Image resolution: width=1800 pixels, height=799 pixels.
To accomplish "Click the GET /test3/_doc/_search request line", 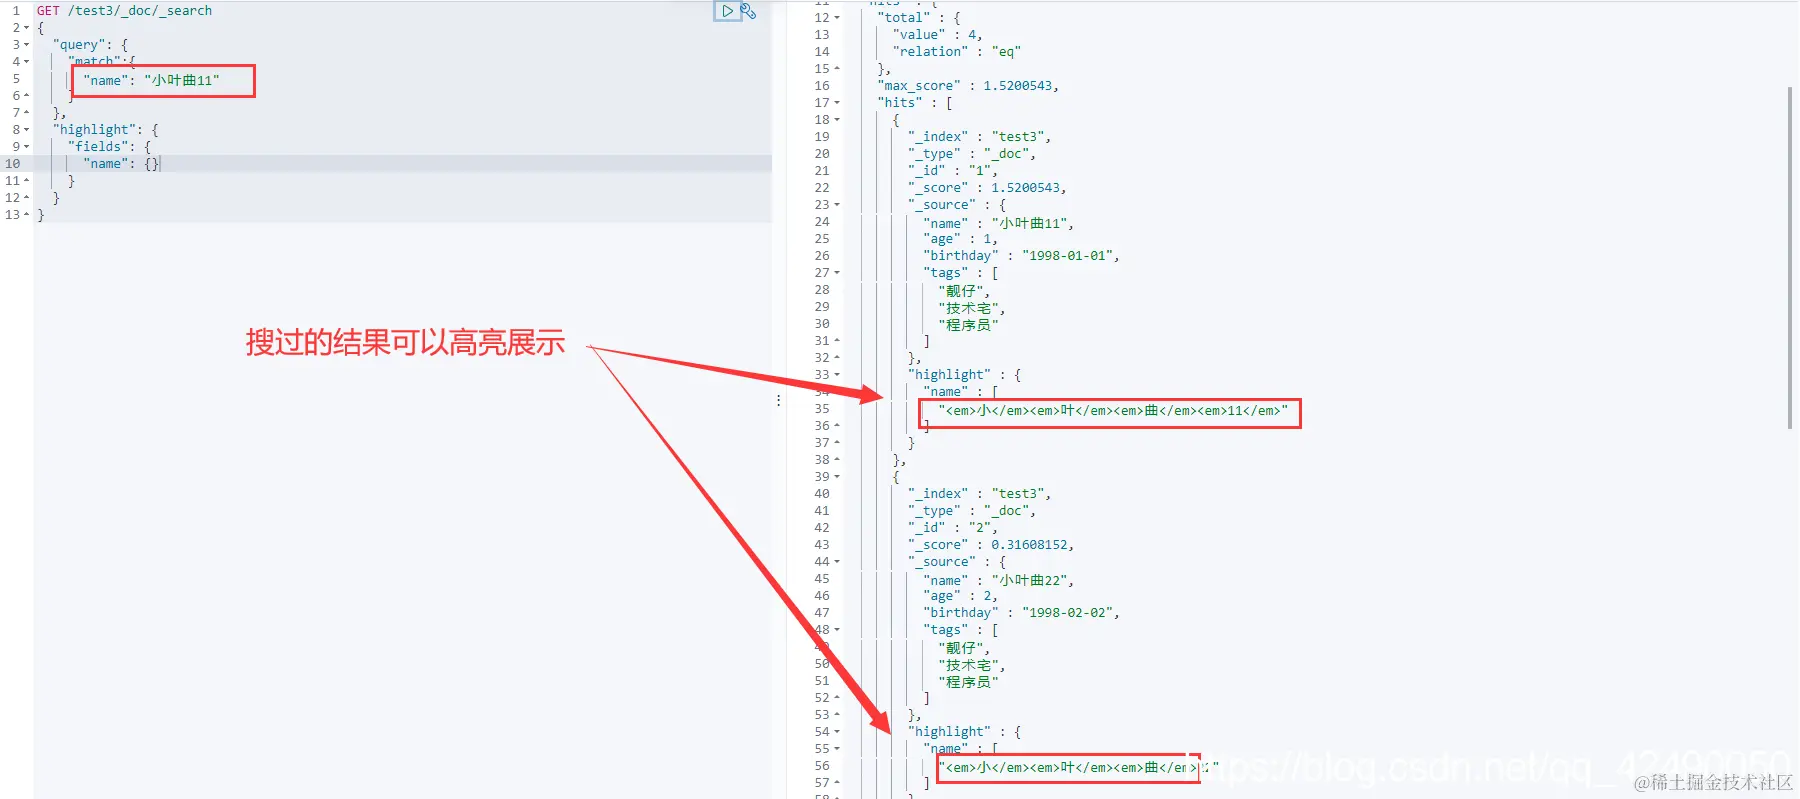I will pyautogui.click(x=124, y=11).
